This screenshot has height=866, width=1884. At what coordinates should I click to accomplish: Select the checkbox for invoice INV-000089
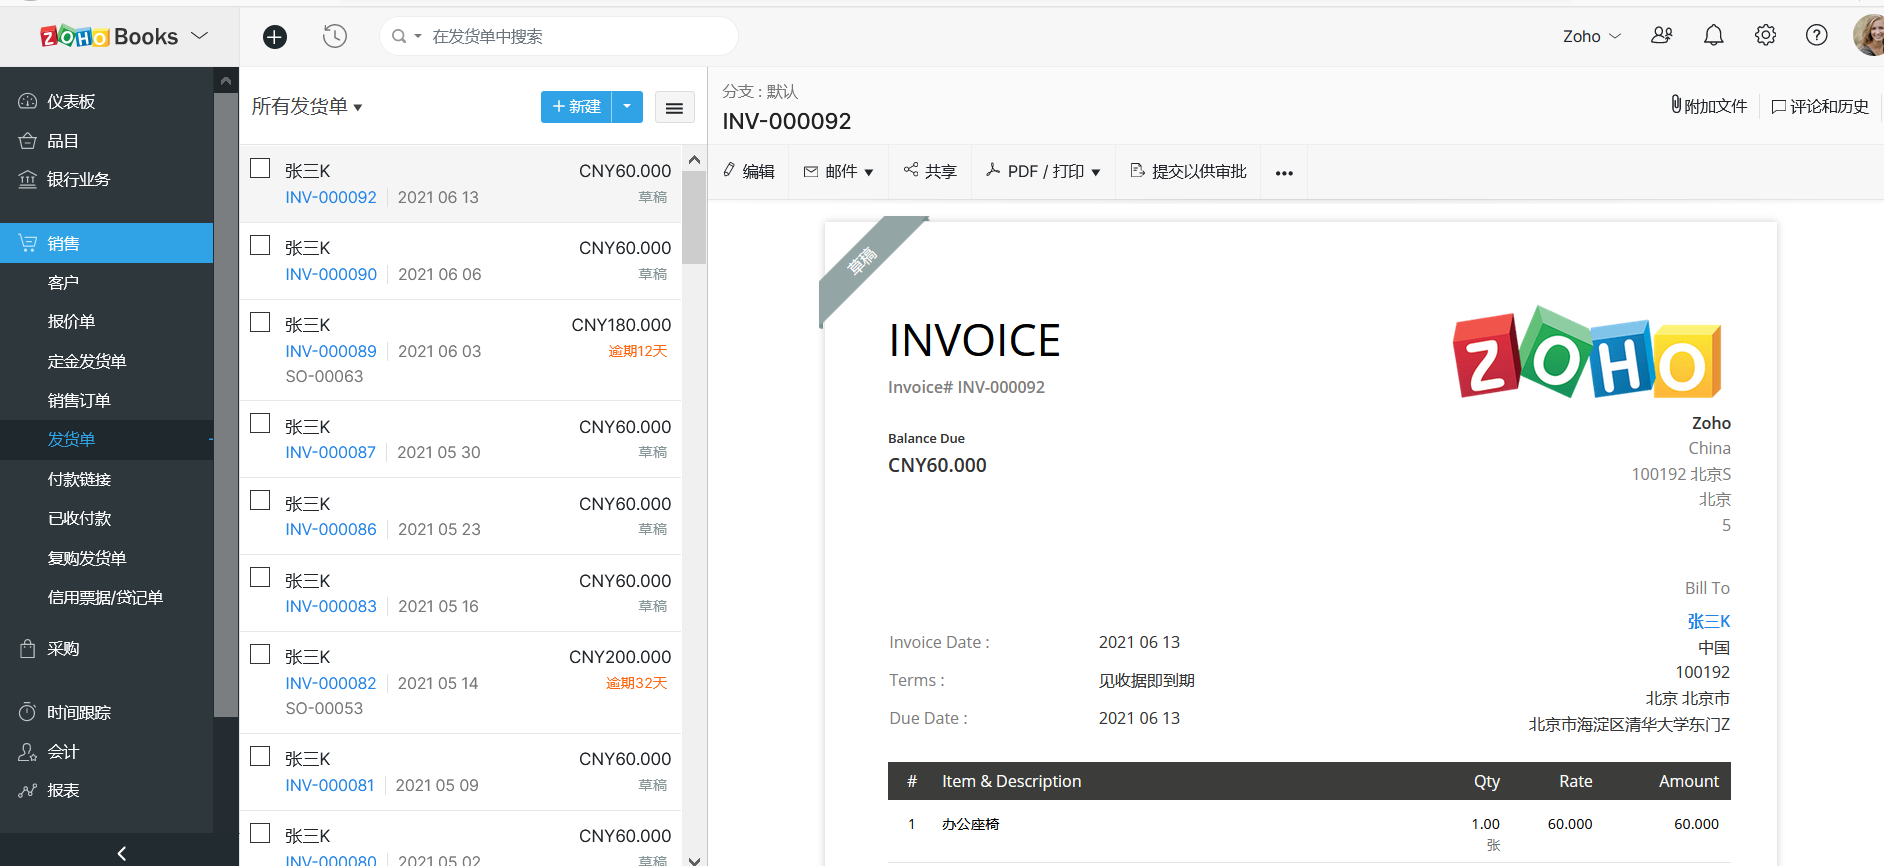pyautogui.click(x=260, y=322)
